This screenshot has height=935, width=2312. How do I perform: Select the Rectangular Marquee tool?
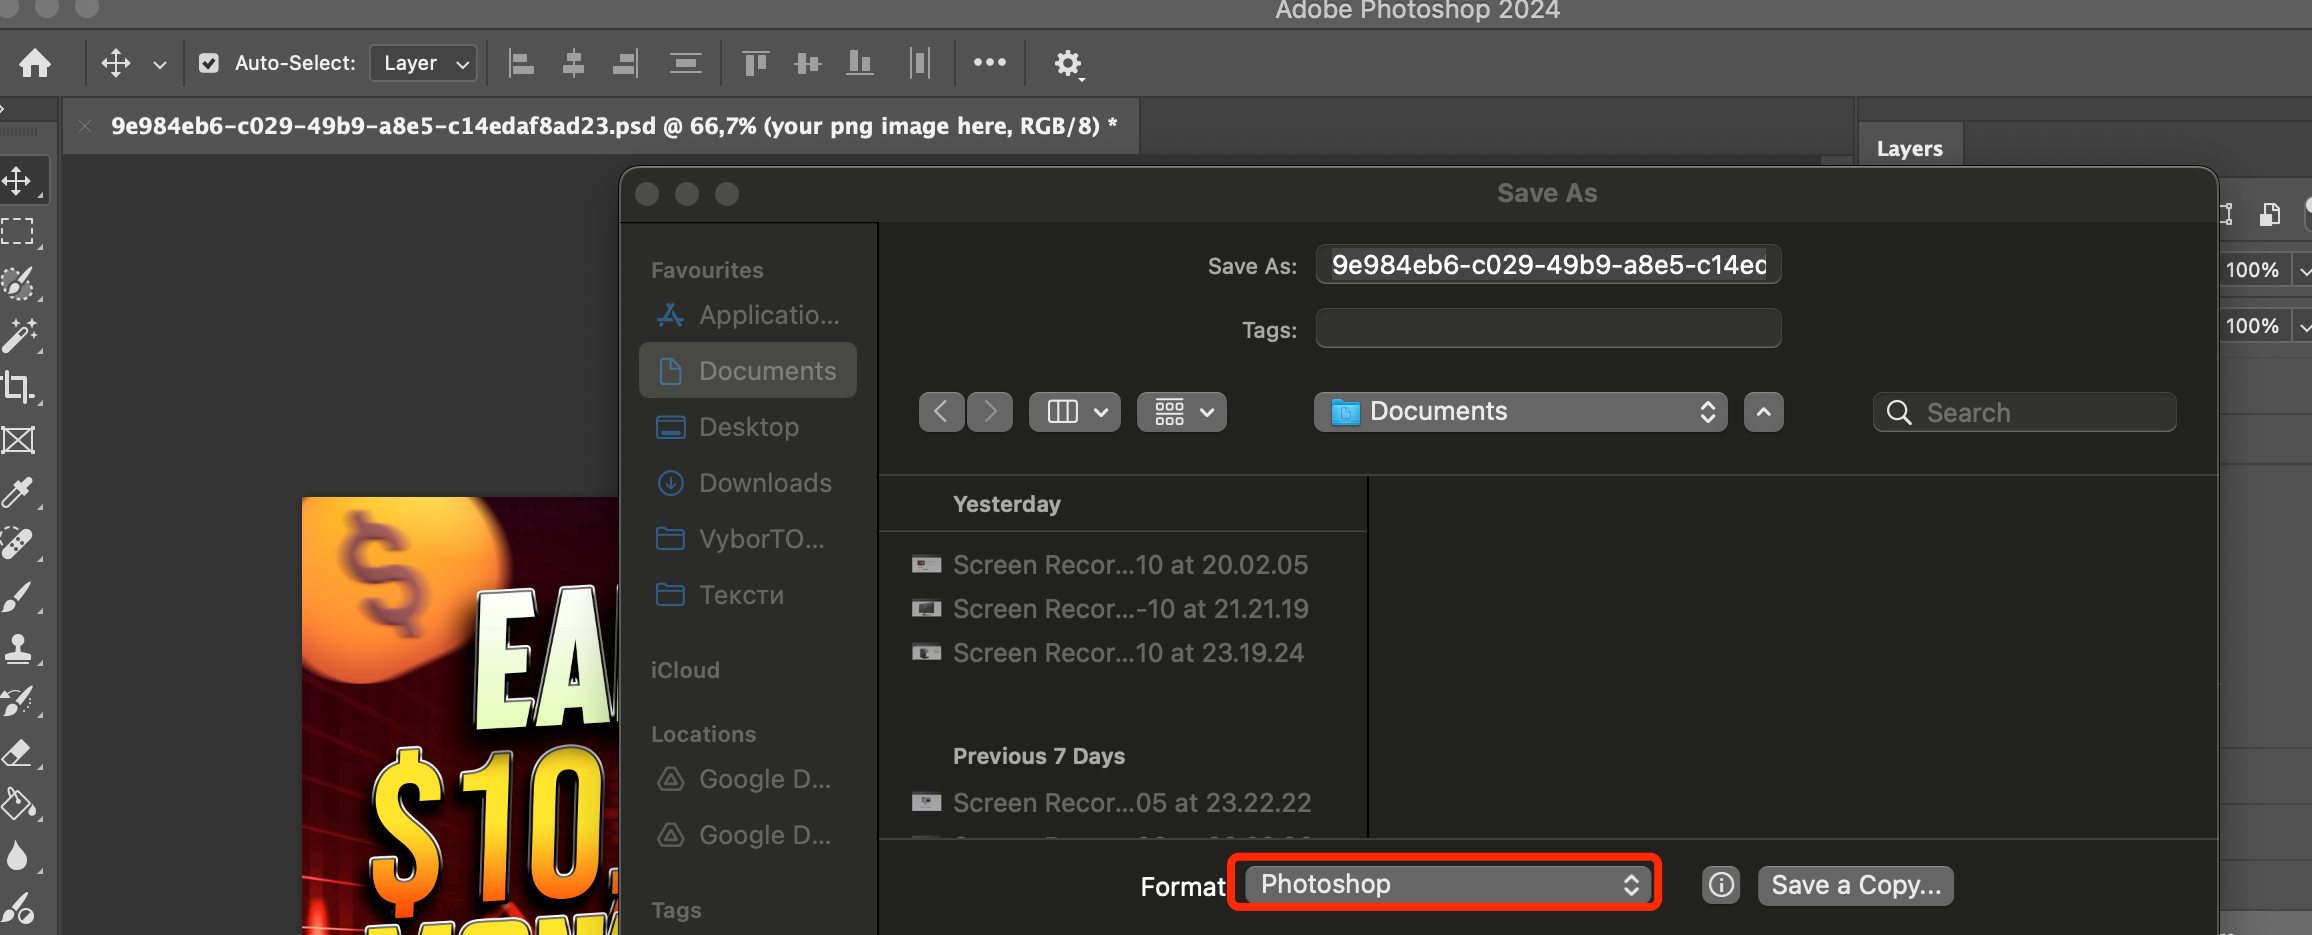(18, 232)
